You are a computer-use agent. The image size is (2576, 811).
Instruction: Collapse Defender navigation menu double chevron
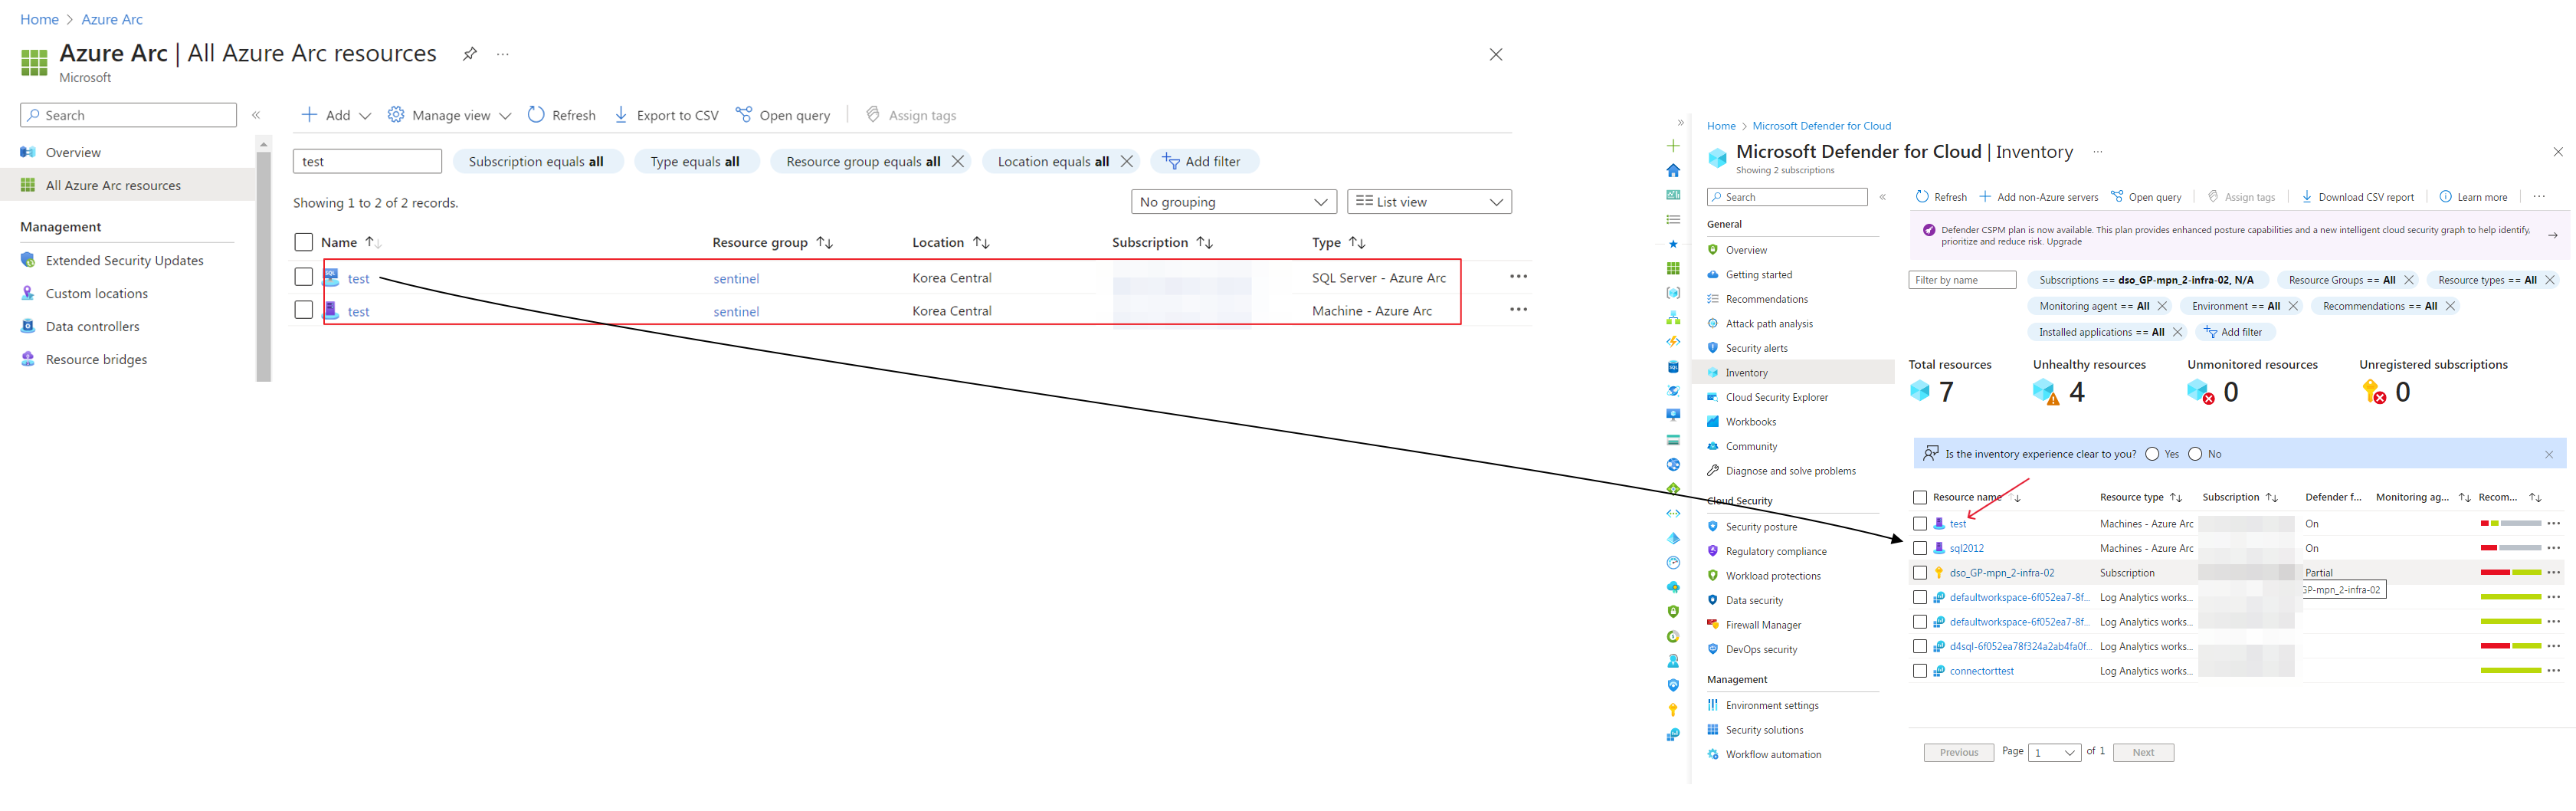tap(1882, 197)
